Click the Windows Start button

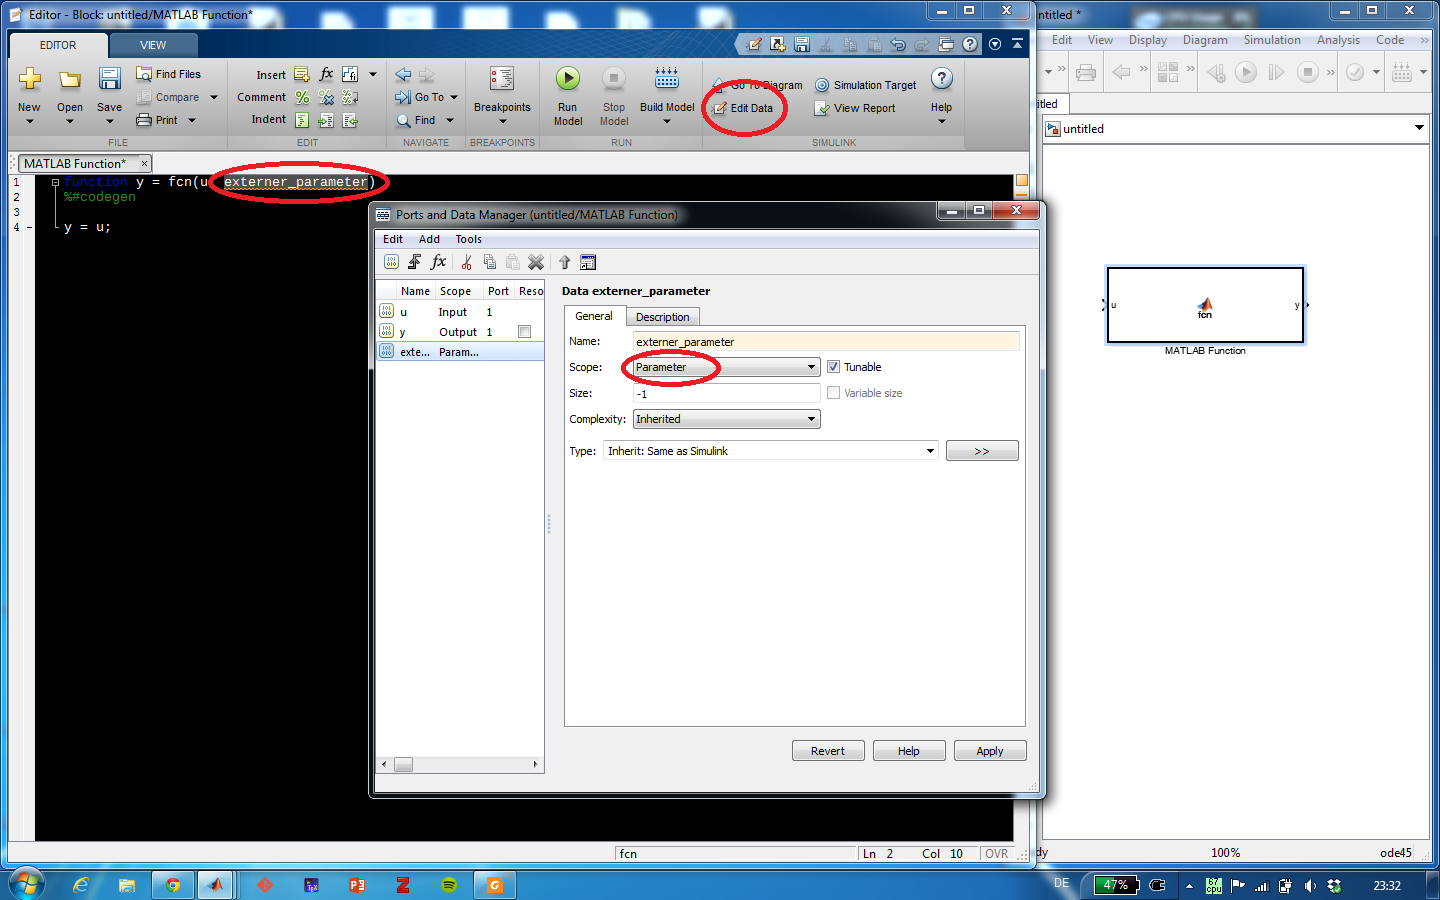click(x=26, y=884)
